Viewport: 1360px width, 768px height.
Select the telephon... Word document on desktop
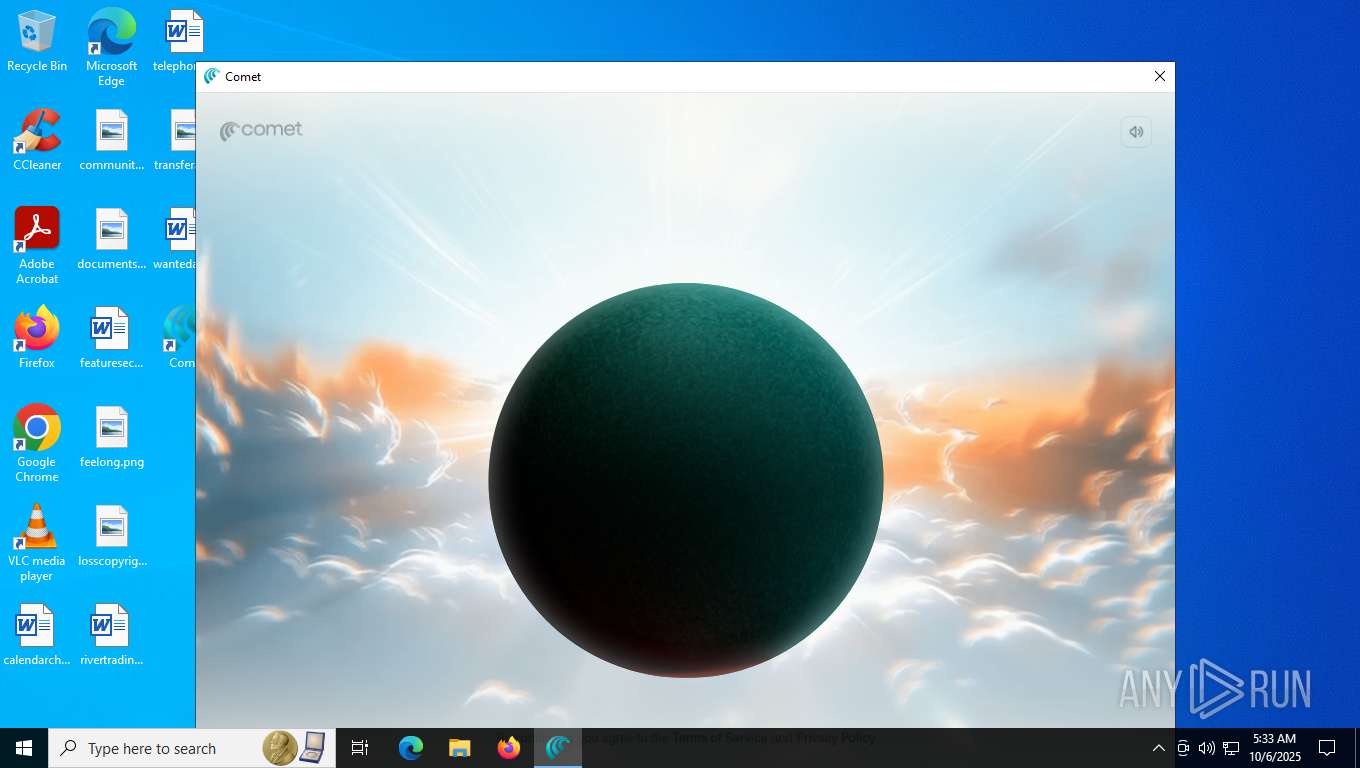point(179,41)
